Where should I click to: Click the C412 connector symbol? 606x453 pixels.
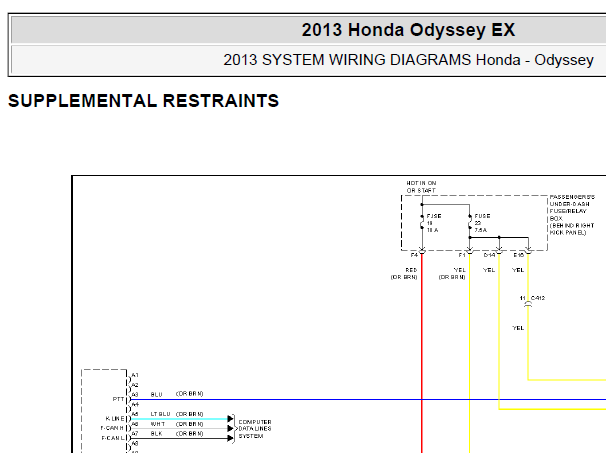[x=528, y=305]
